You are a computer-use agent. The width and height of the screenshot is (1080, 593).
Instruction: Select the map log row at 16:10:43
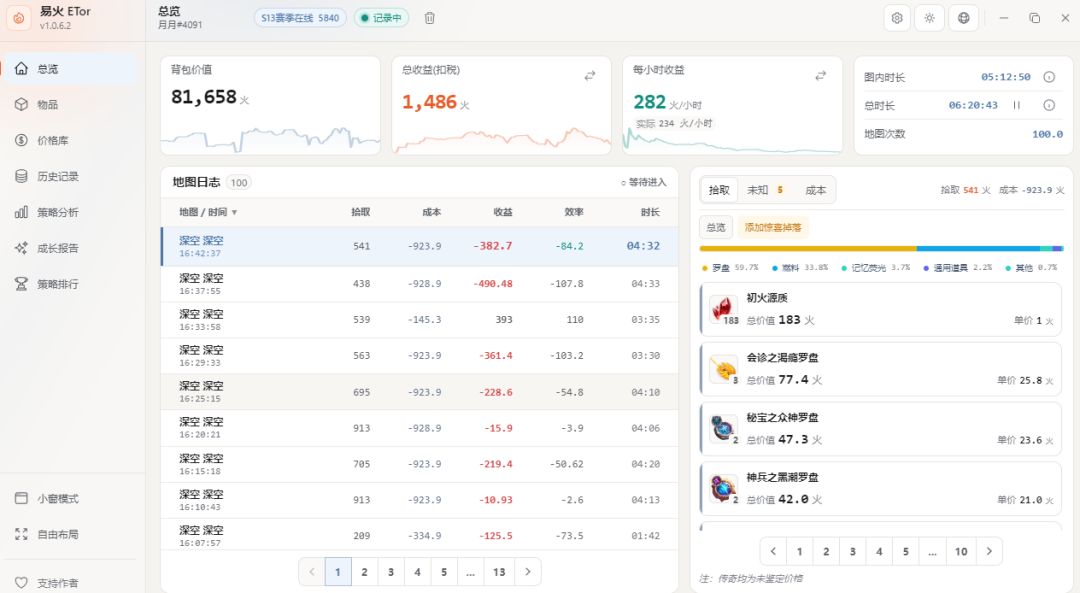pyautogui.click(x=419, y=500)
